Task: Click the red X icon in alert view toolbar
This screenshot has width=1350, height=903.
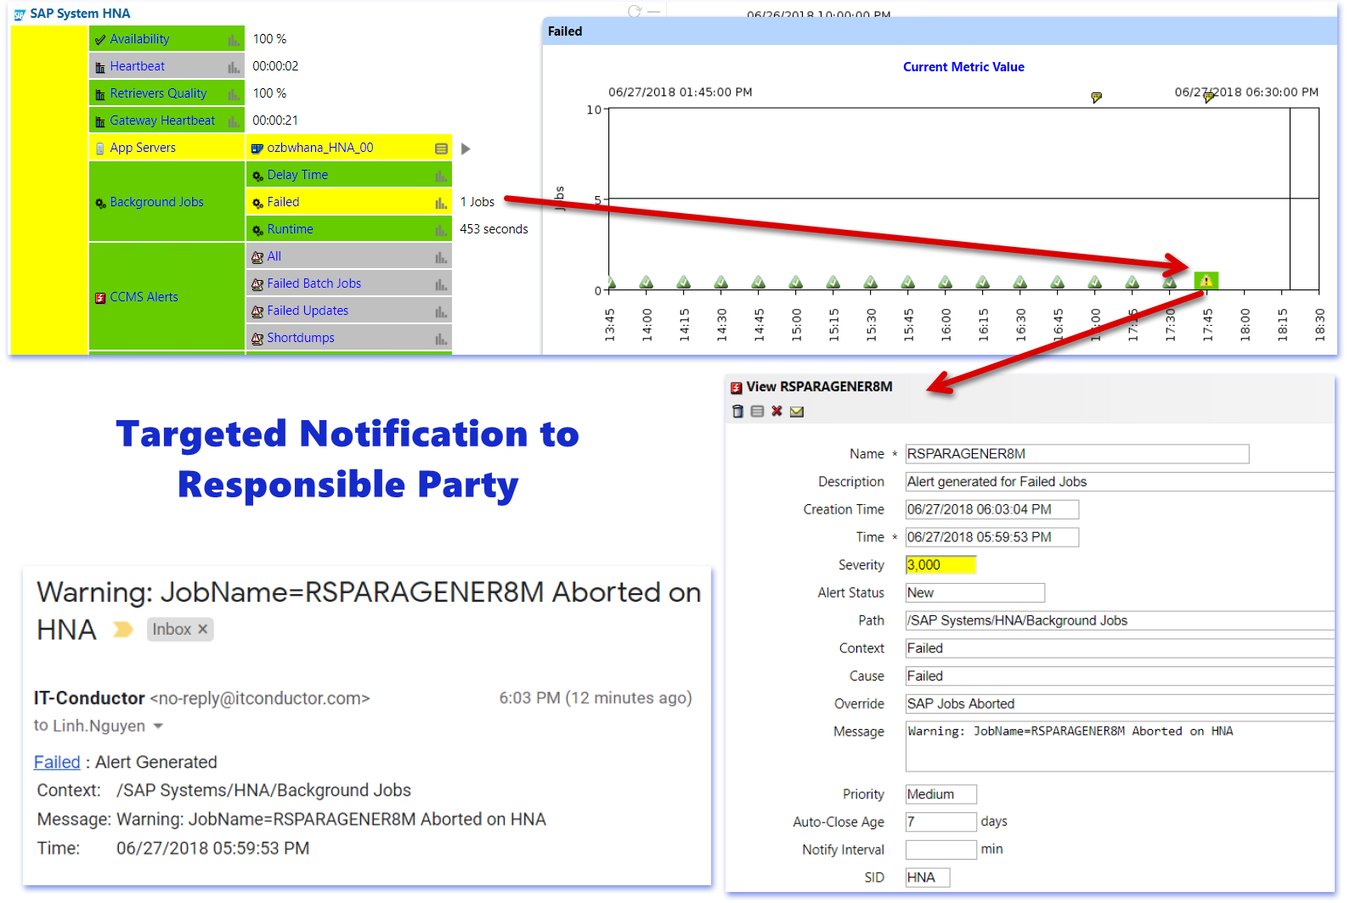Action: (777, 411)
